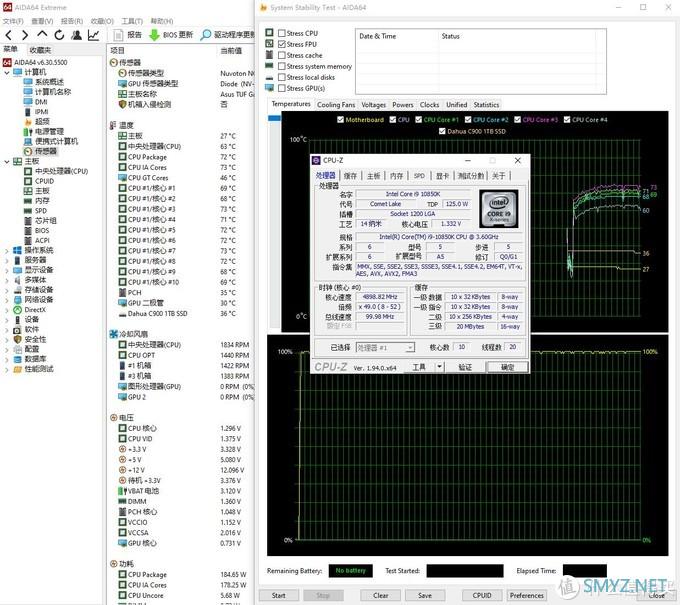This screenshot has height=605, width=680.
Task: Click the Save button in stability test
Action: [425, 595]
